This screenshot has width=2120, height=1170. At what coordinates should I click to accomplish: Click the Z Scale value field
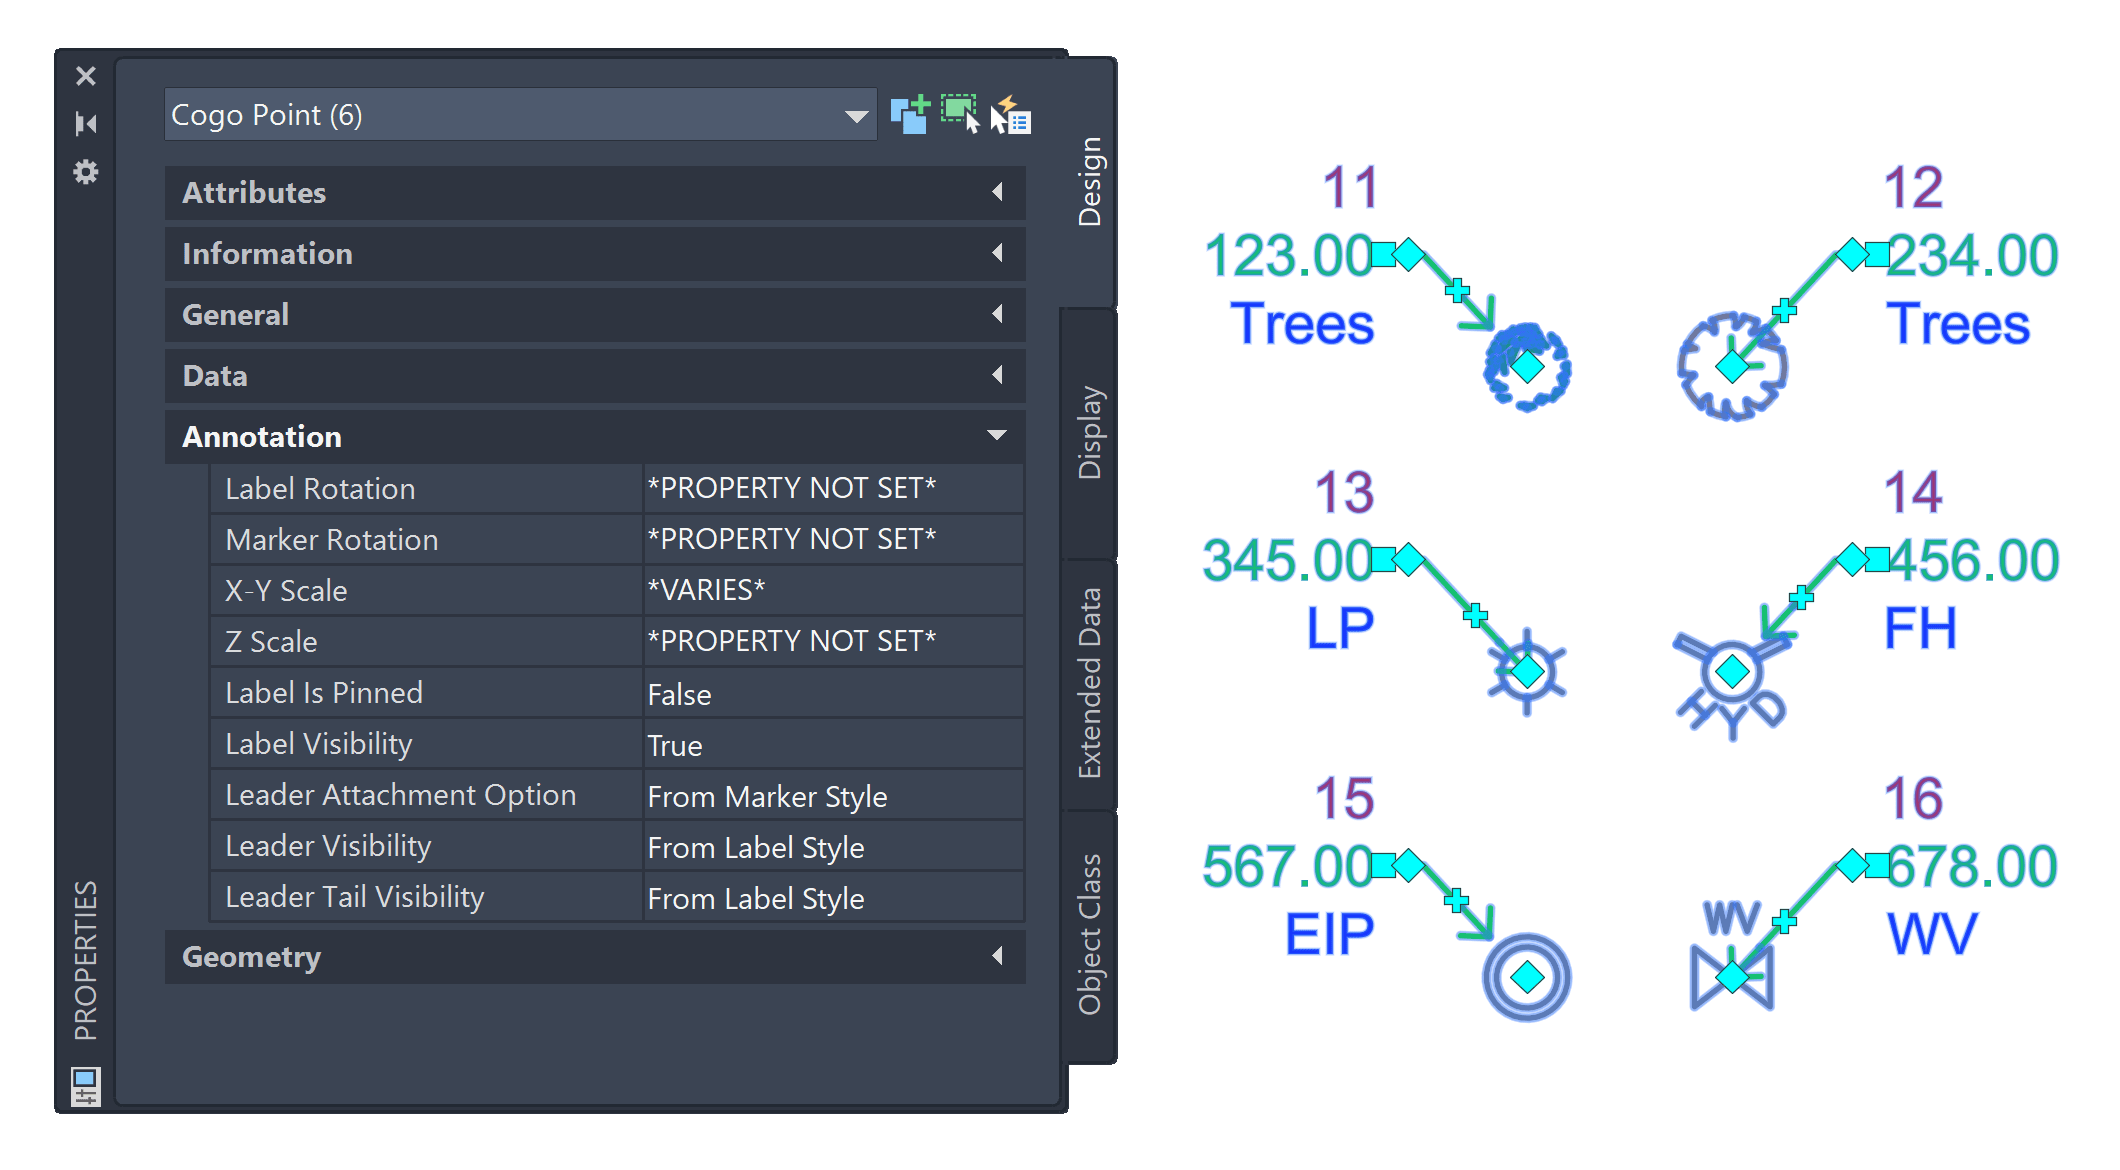833,641
